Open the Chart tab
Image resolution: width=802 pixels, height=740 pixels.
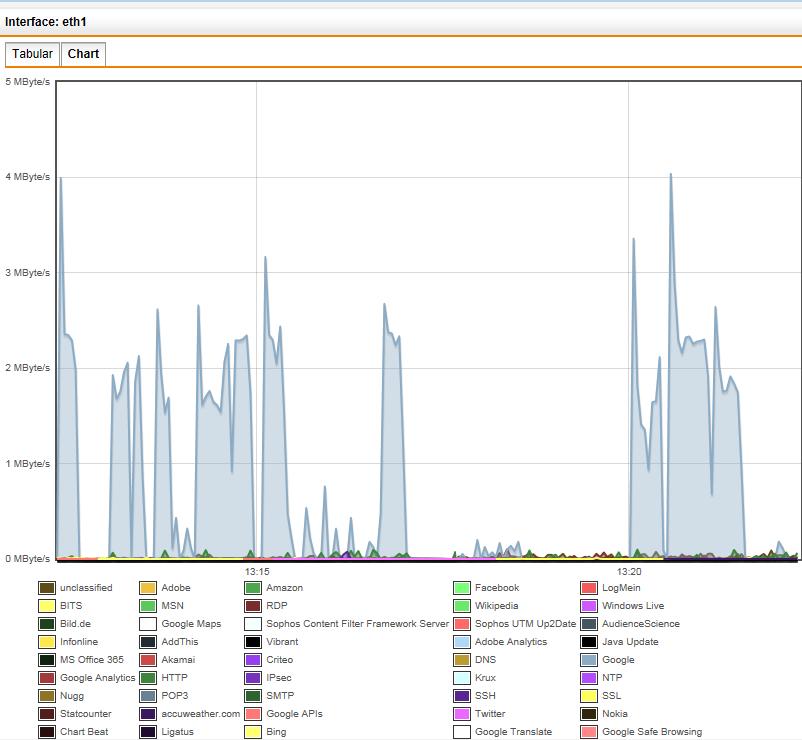click(x=83, y=54)
